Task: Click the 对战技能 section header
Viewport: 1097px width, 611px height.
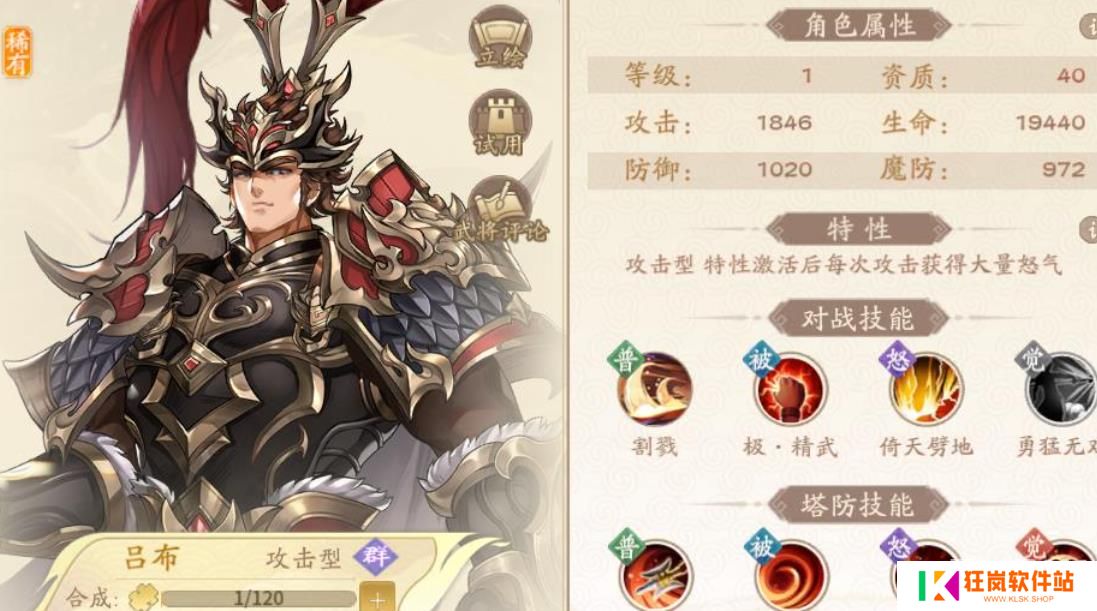Action: pyautogui.click(x=858, y=319)
